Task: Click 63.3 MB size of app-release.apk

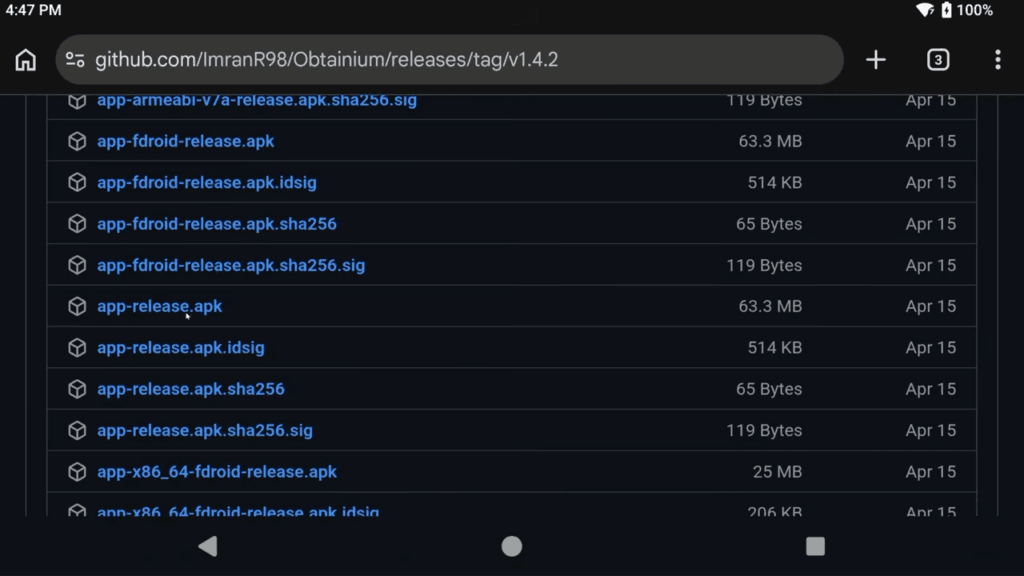Action: pos(770,306)
